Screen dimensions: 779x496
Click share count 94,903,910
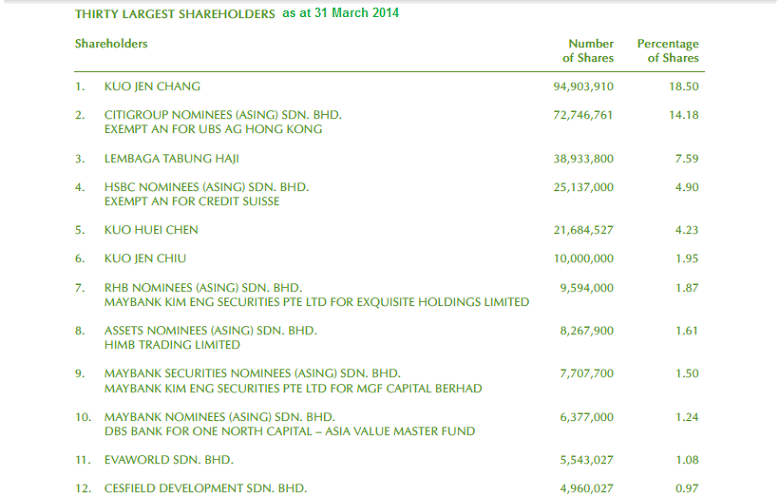pyautogui.click(x=584, y=86)
